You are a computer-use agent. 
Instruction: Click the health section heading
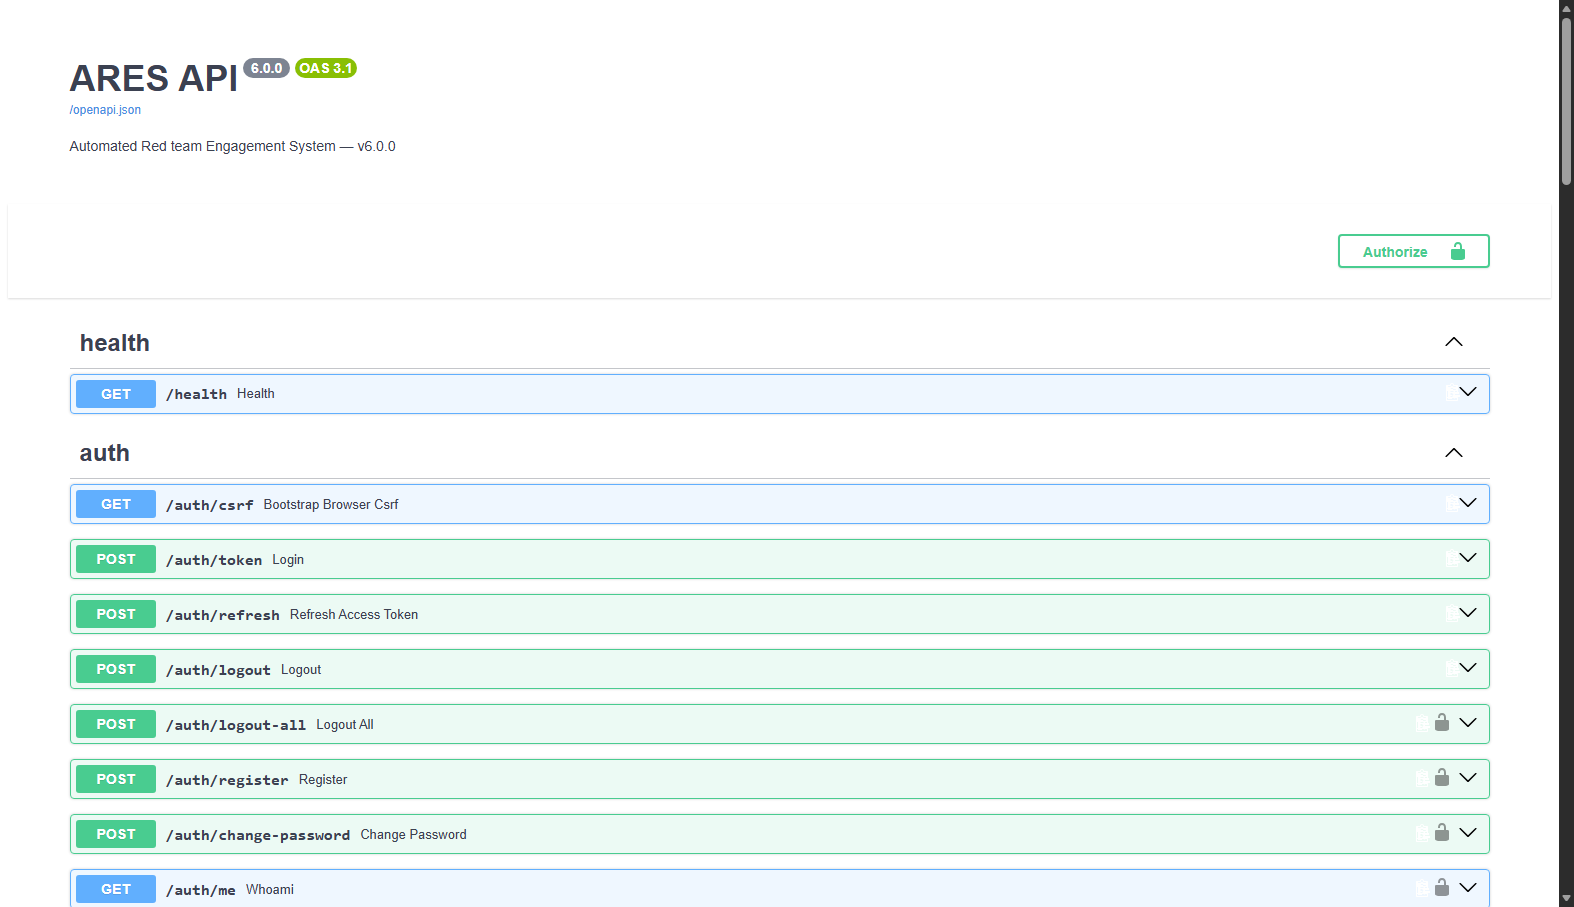115,343
